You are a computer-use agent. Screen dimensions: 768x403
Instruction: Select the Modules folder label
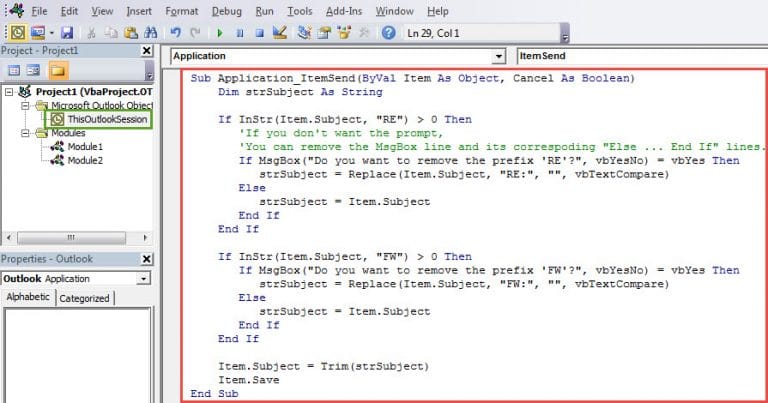[x=68, y=133]
